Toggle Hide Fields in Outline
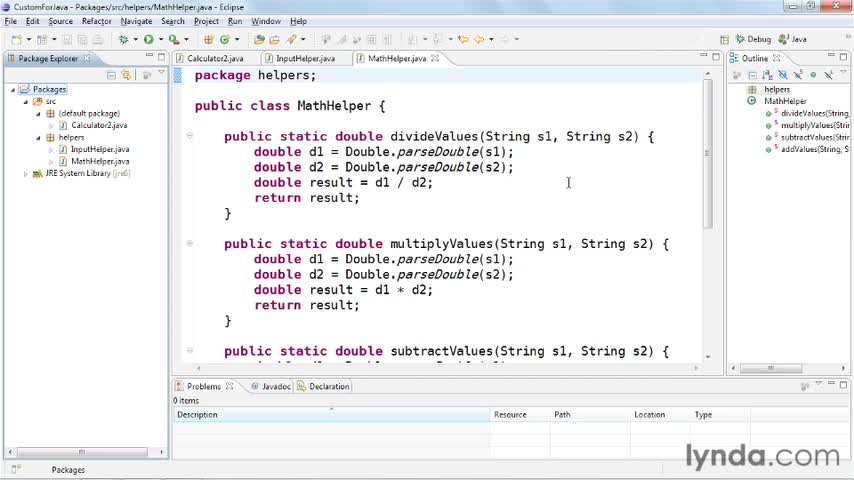This screenshot has height=480, width=854. click(x=783, y=75)
